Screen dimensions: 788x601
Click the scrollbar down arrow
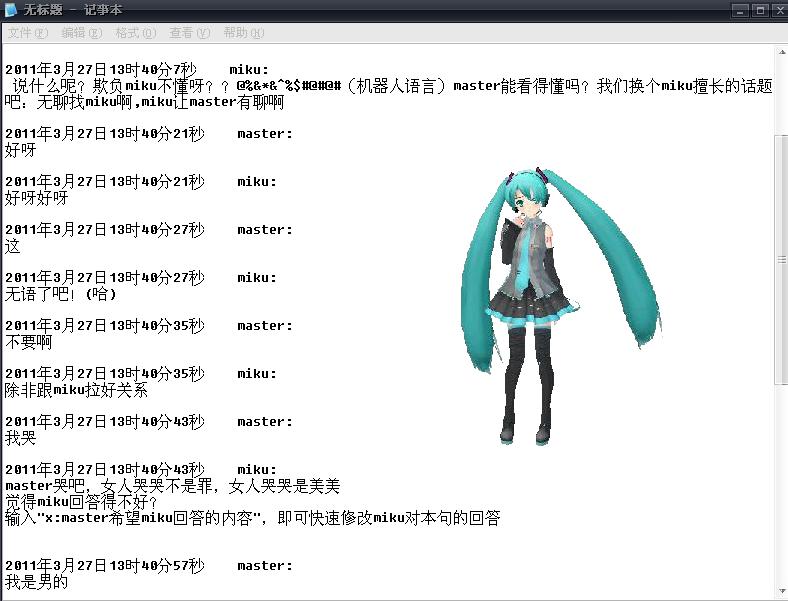(x=782, y=590)
